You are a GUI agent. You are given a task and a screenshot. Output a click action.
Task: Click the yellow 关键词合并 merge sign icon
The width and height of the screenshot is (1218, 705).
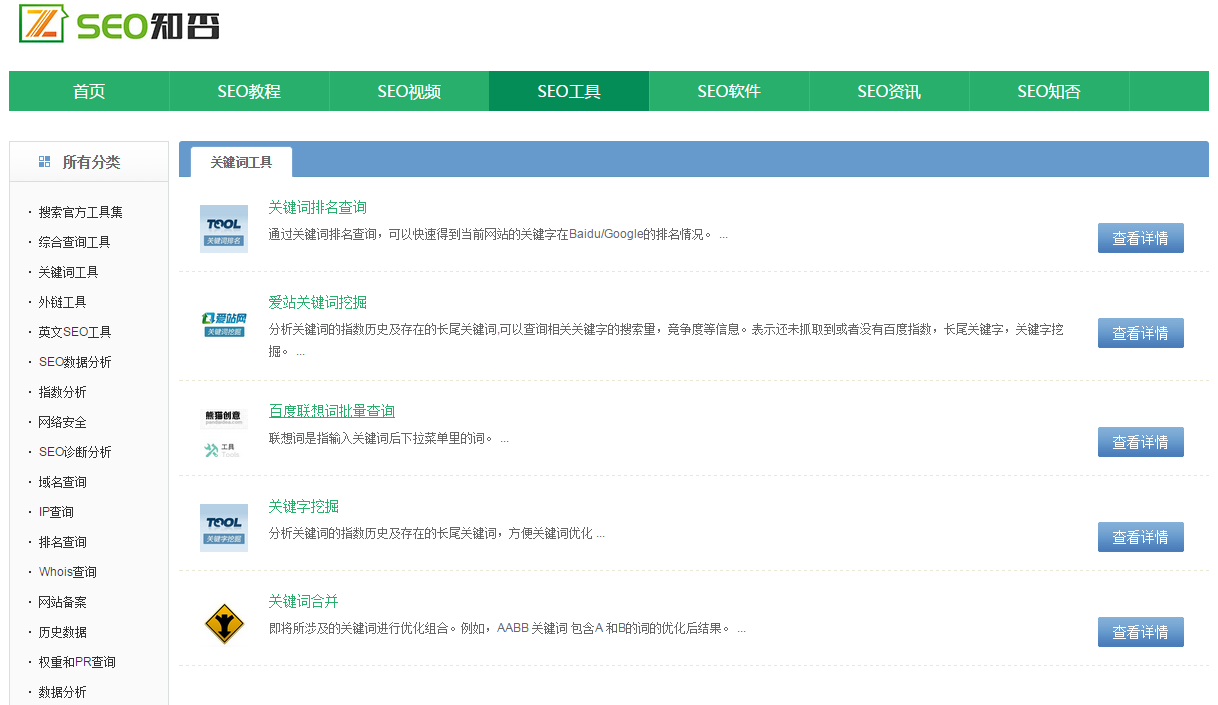click(x=224, y=624)
